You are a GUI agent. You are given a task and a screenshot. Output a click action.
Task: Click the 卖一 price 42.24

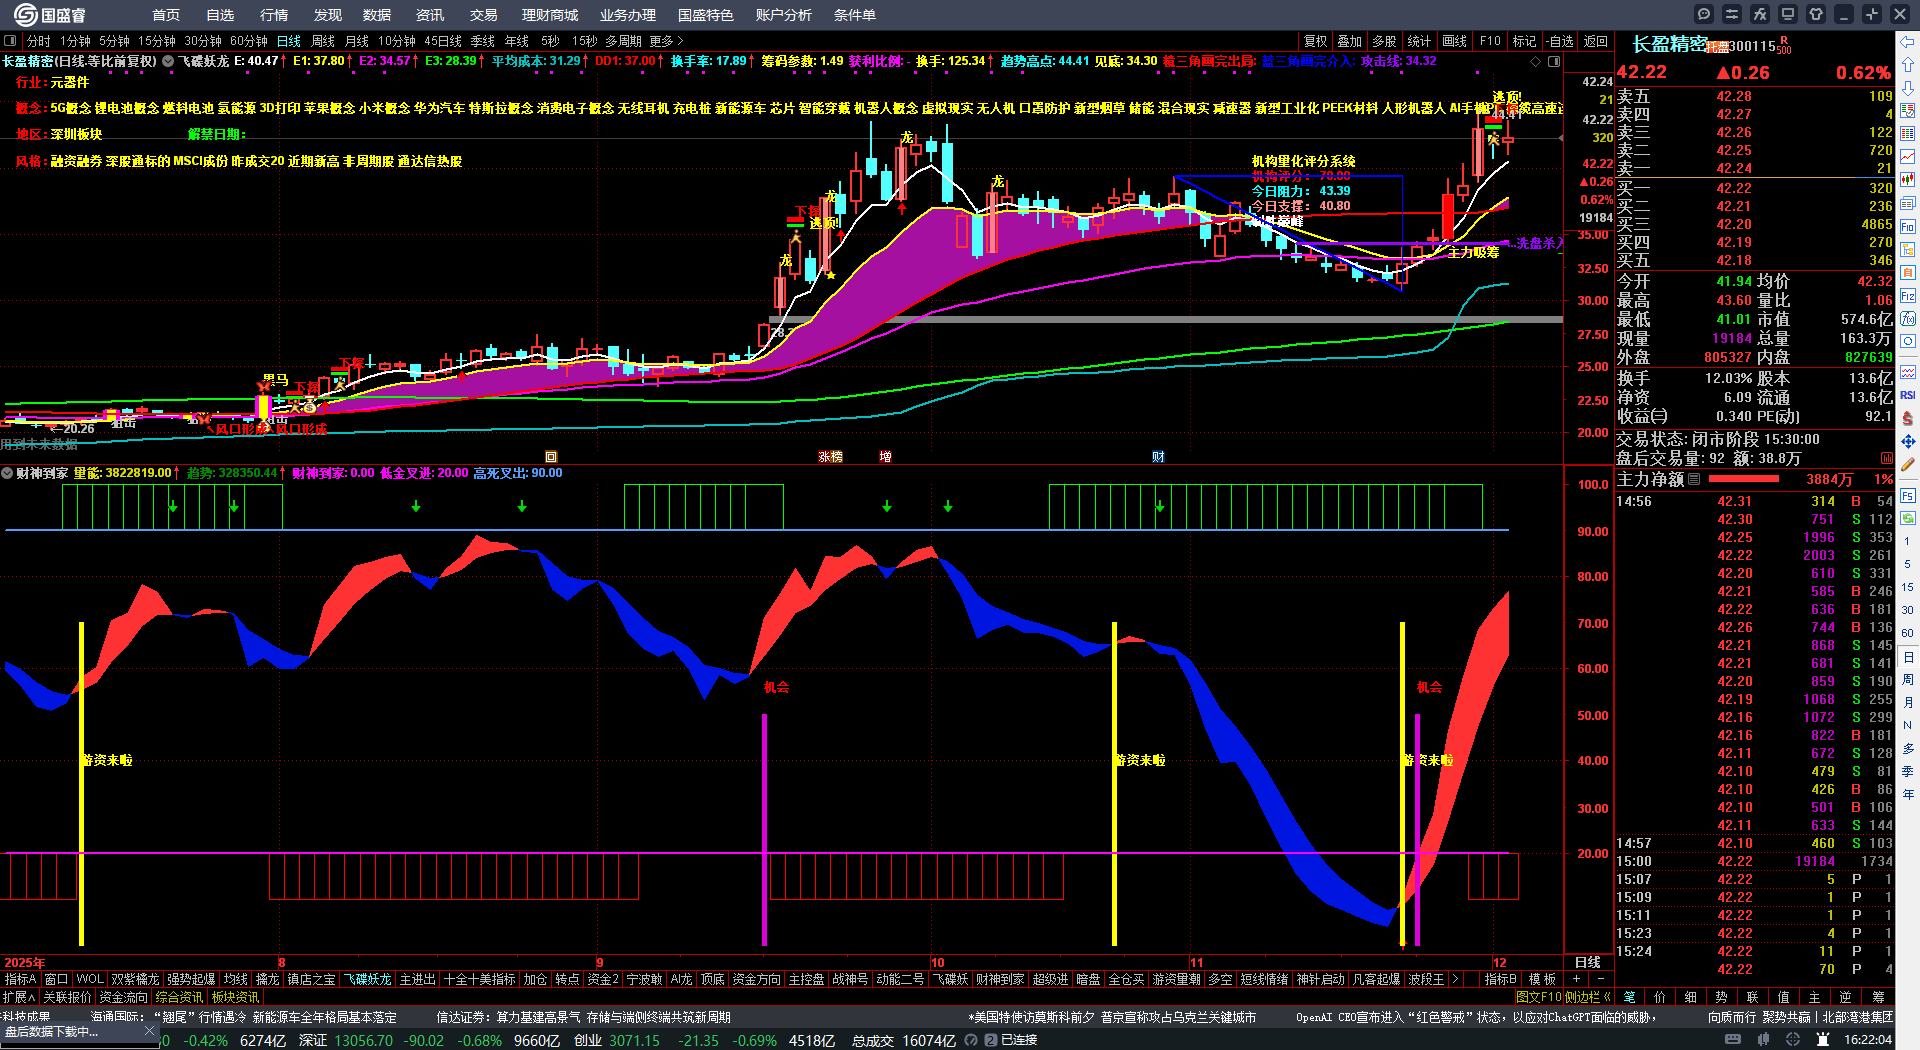click(x=1734, y=168)
